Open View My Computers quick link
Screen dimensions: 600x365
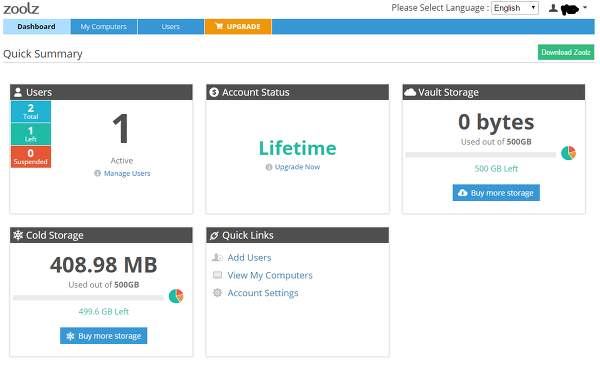coord(270,275)
